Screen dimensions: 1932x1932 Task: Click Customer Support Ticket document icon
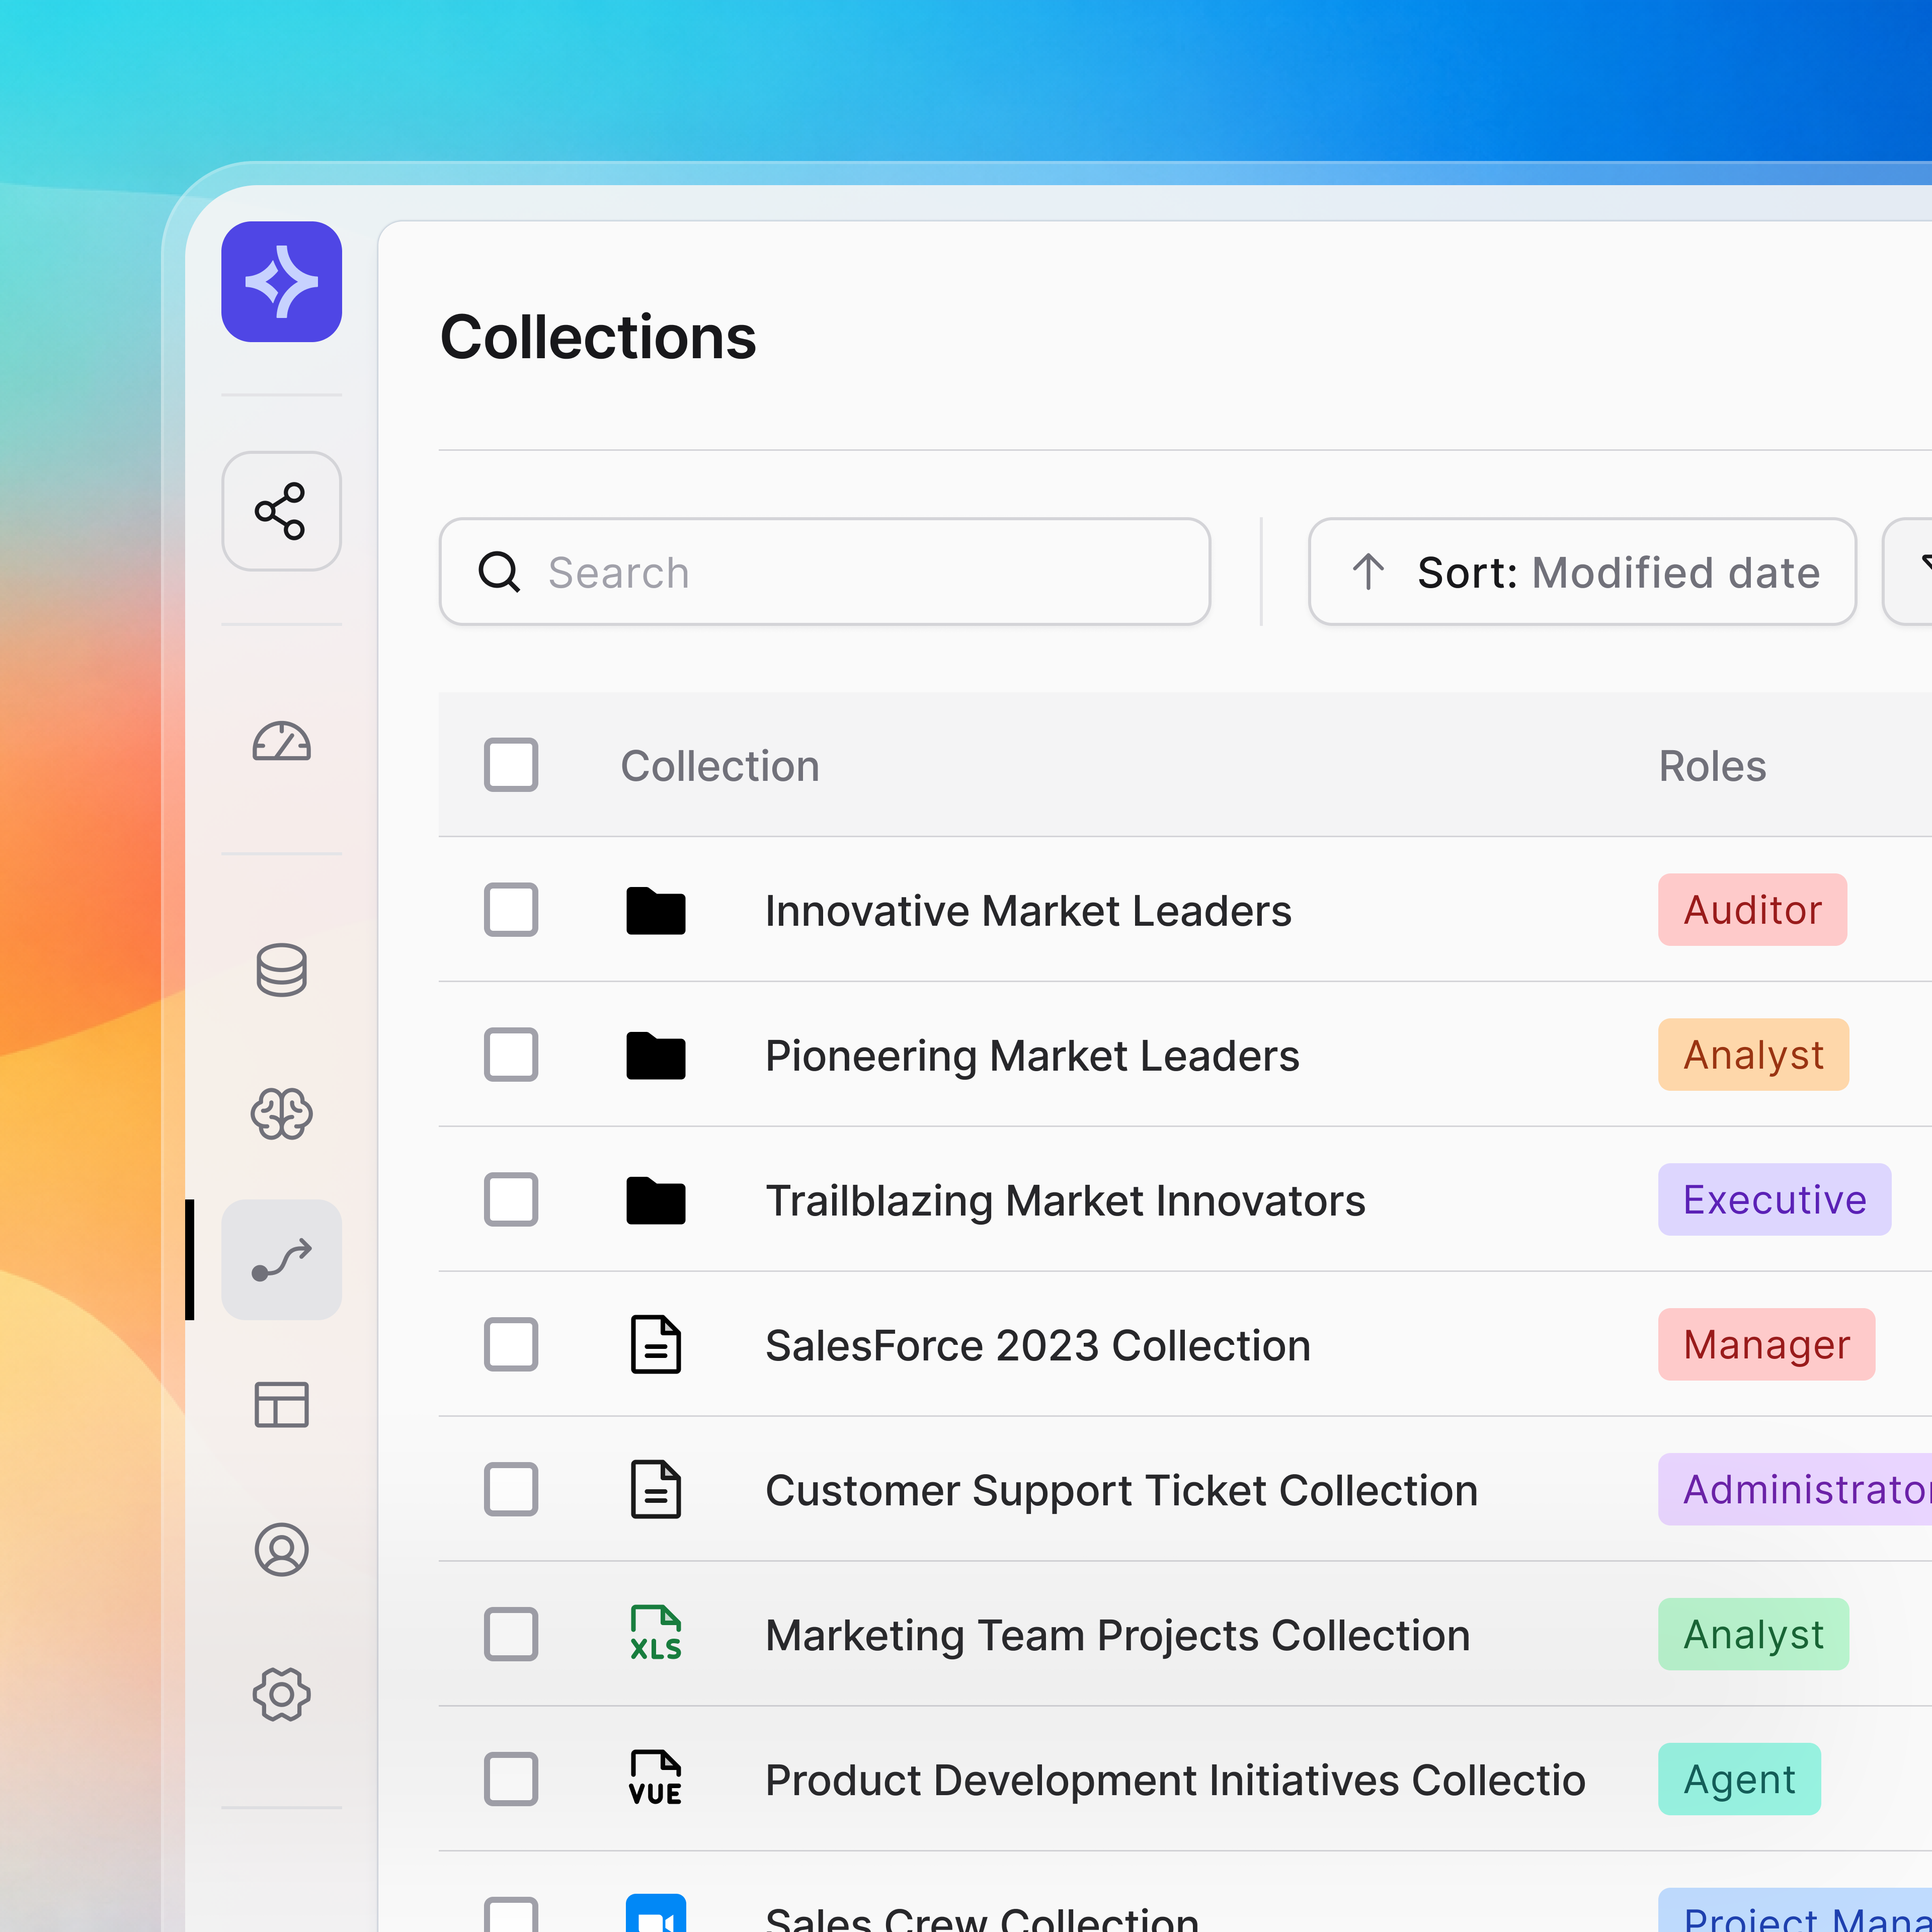[656, 1489]
